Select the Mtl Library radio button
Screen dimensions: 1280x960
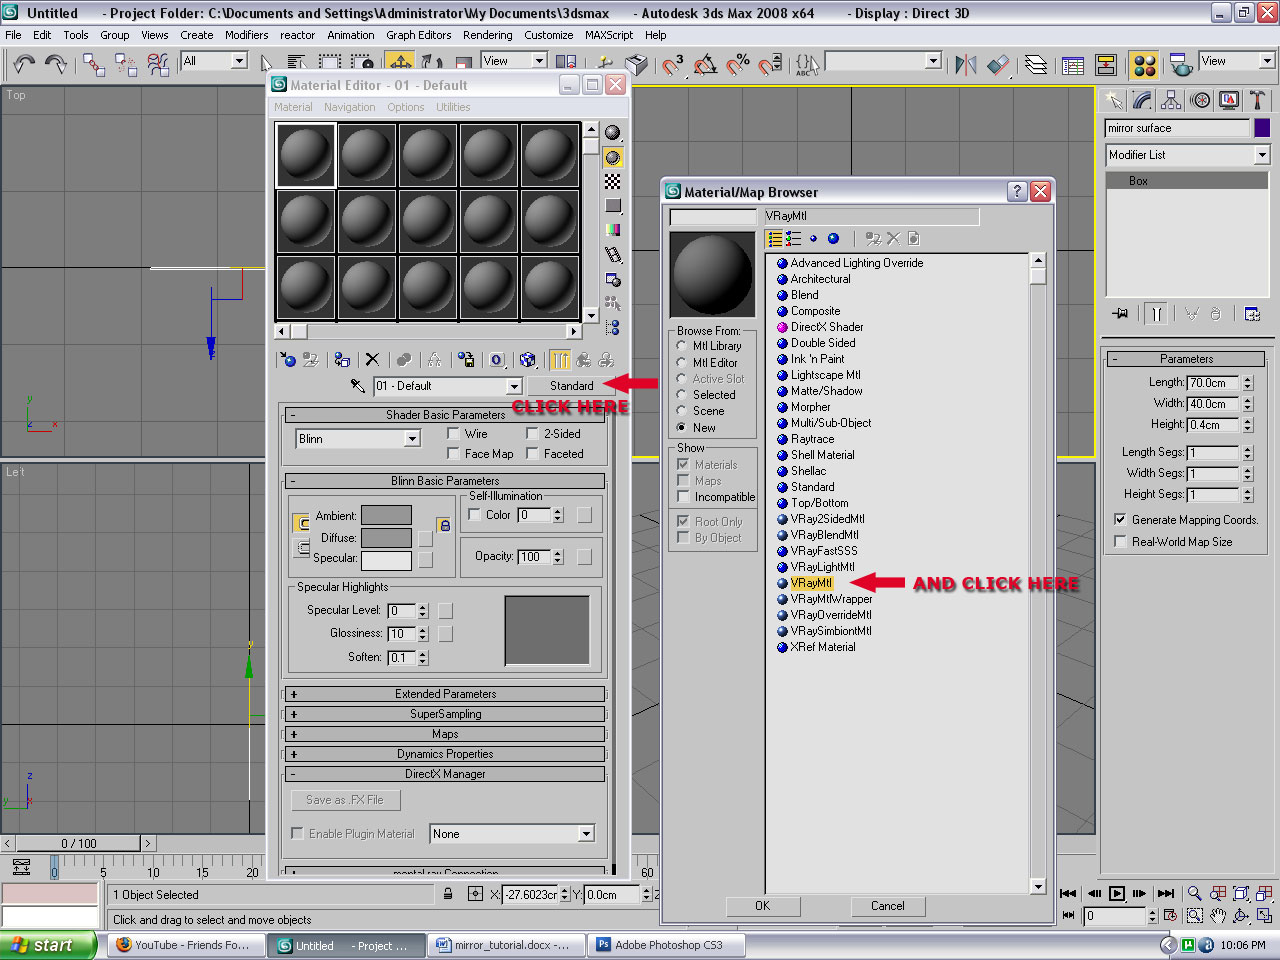coord(681,346)
